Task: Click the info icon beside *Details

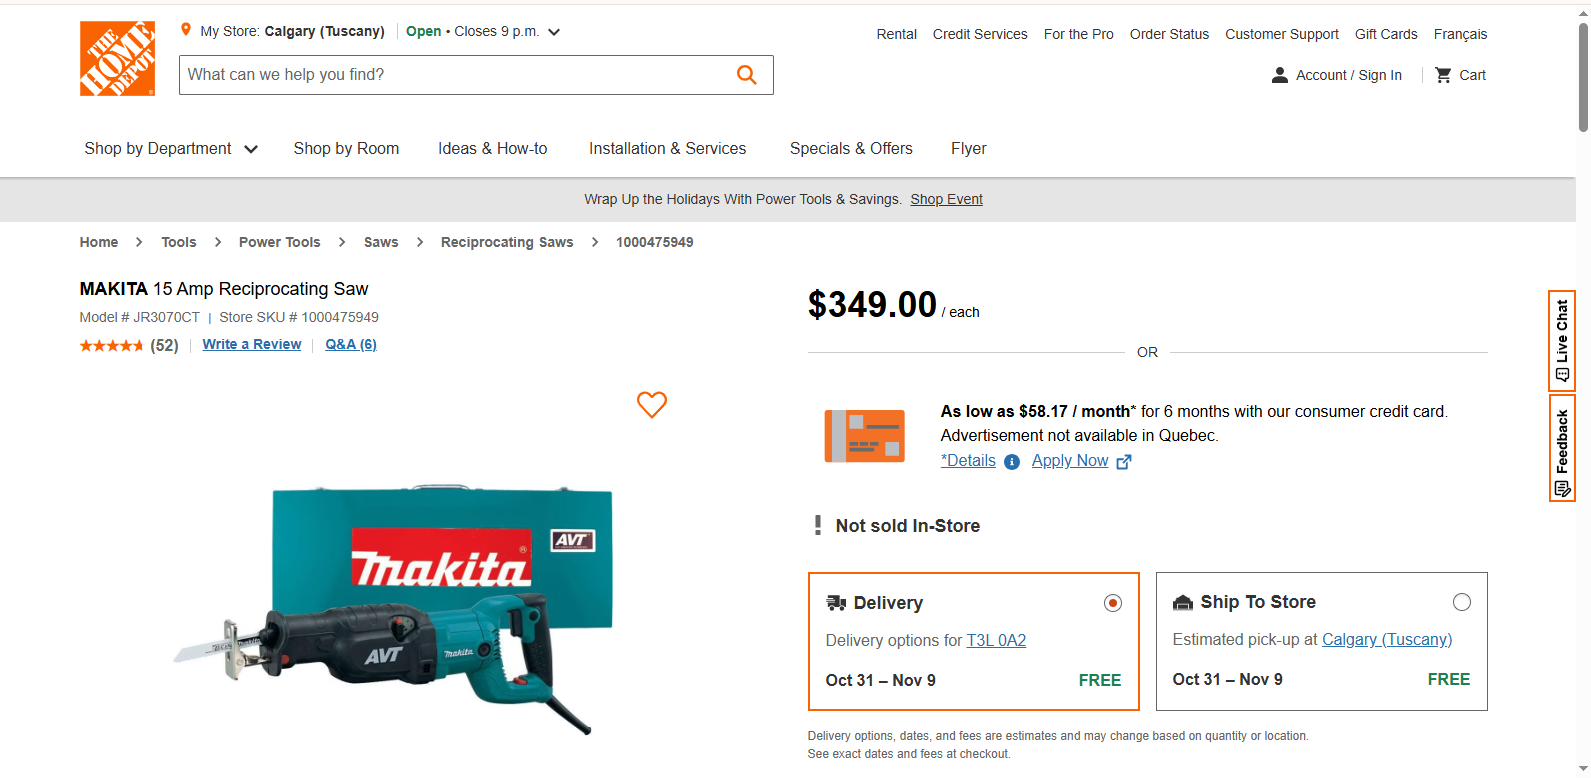Action: coord(1011,462)
